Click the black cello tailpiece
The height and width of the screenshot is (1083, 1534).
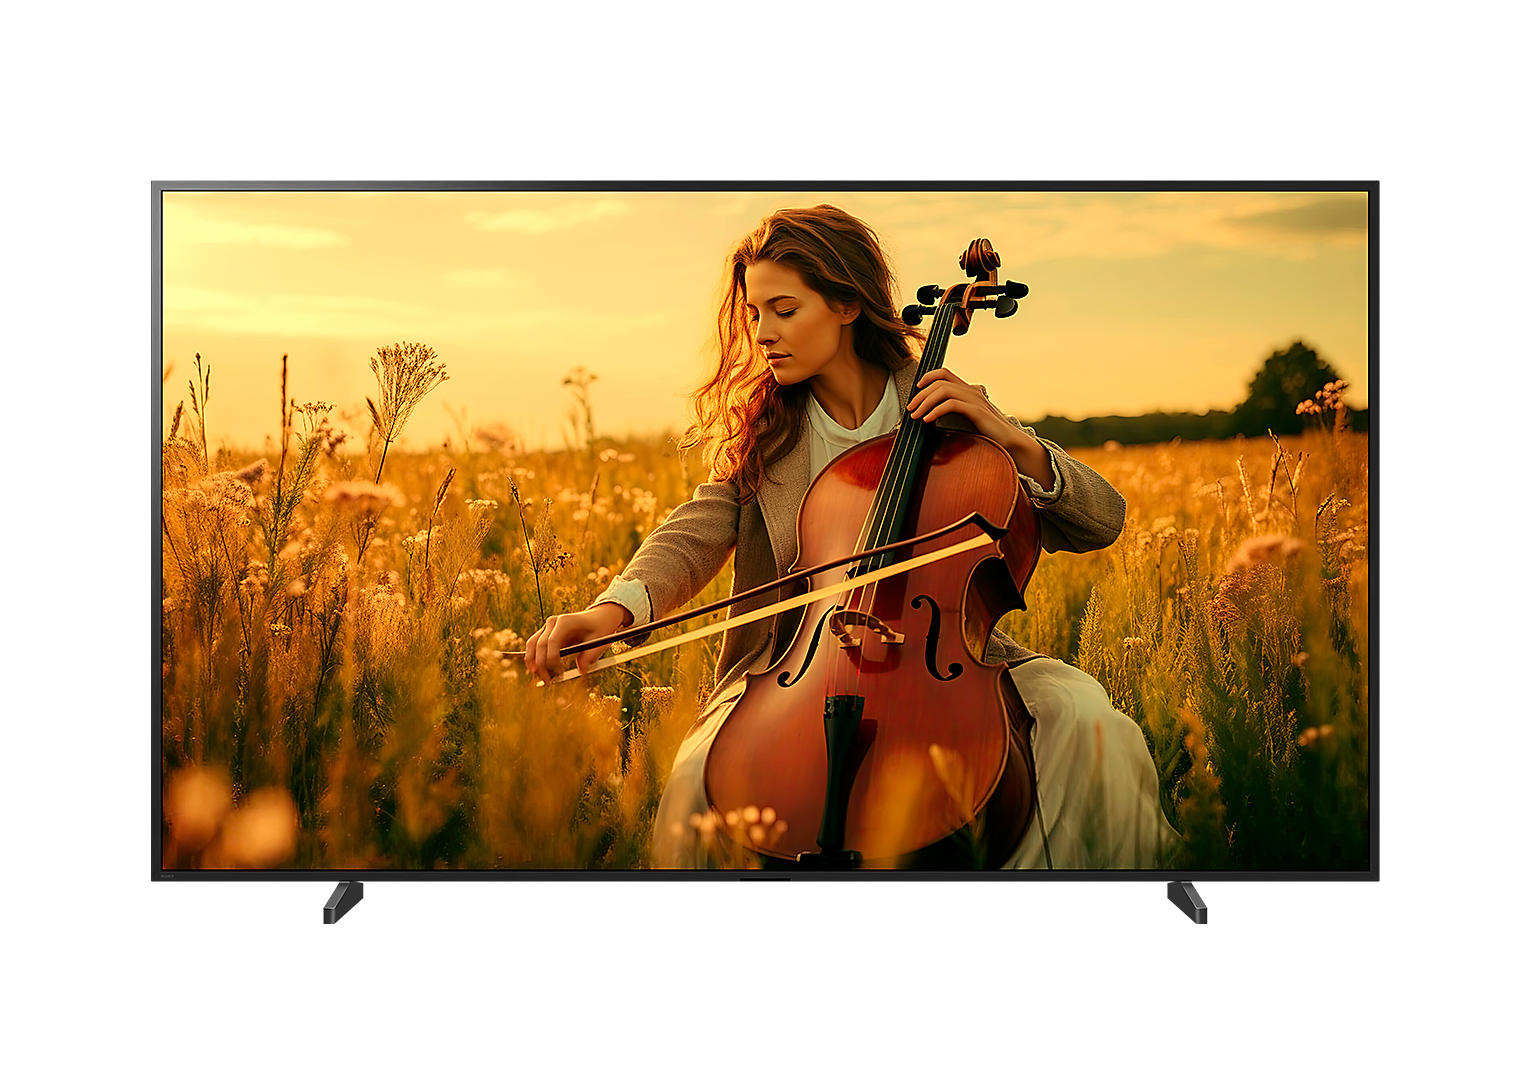coord(841,760)
